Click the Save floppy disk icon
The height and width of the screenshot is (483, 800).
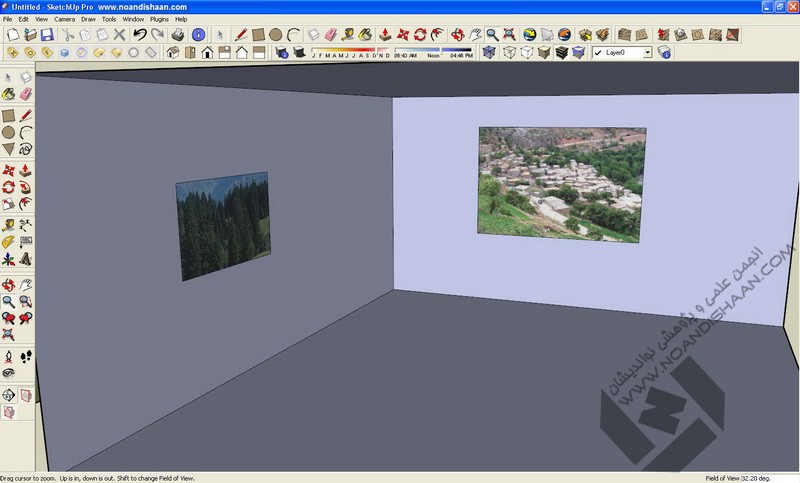(47, 35)
